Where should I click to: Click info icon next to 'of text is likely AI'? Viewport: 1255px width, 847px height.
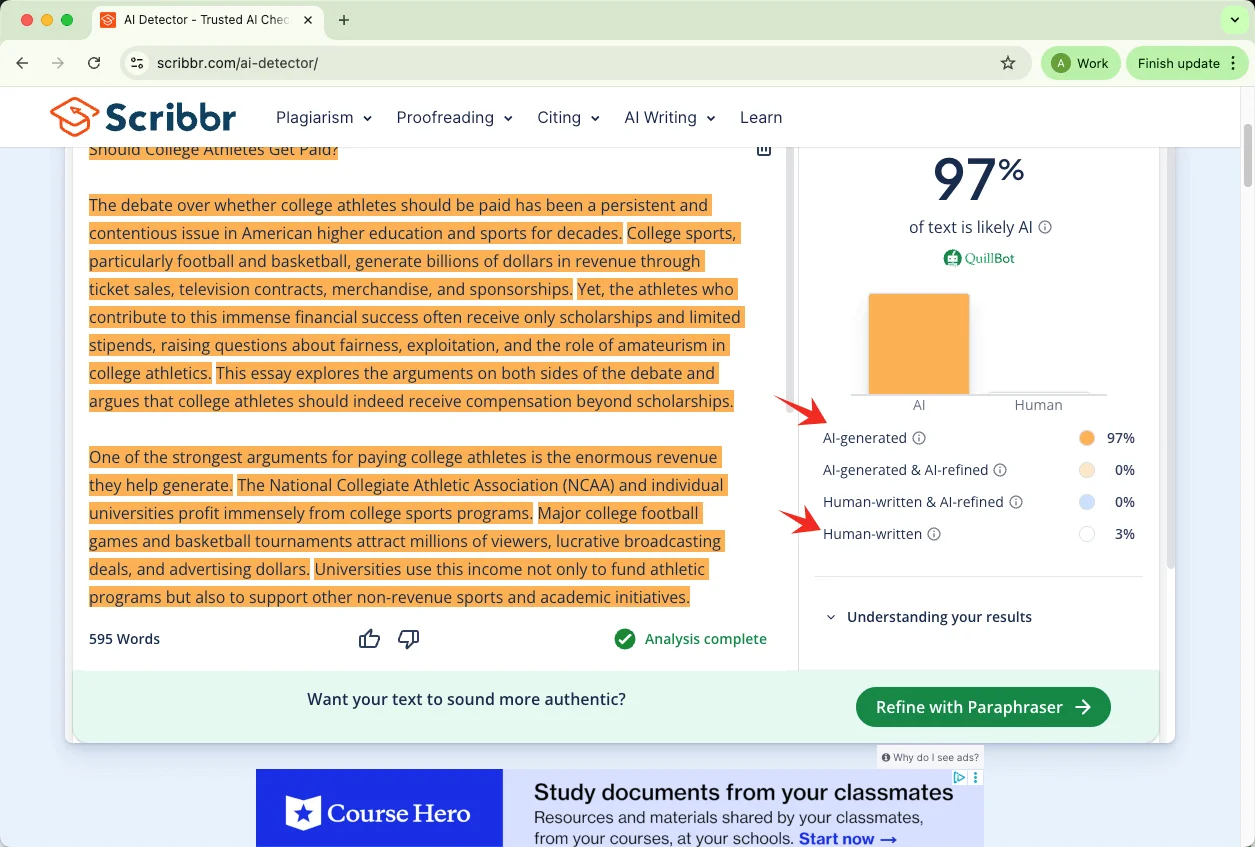1045,227
